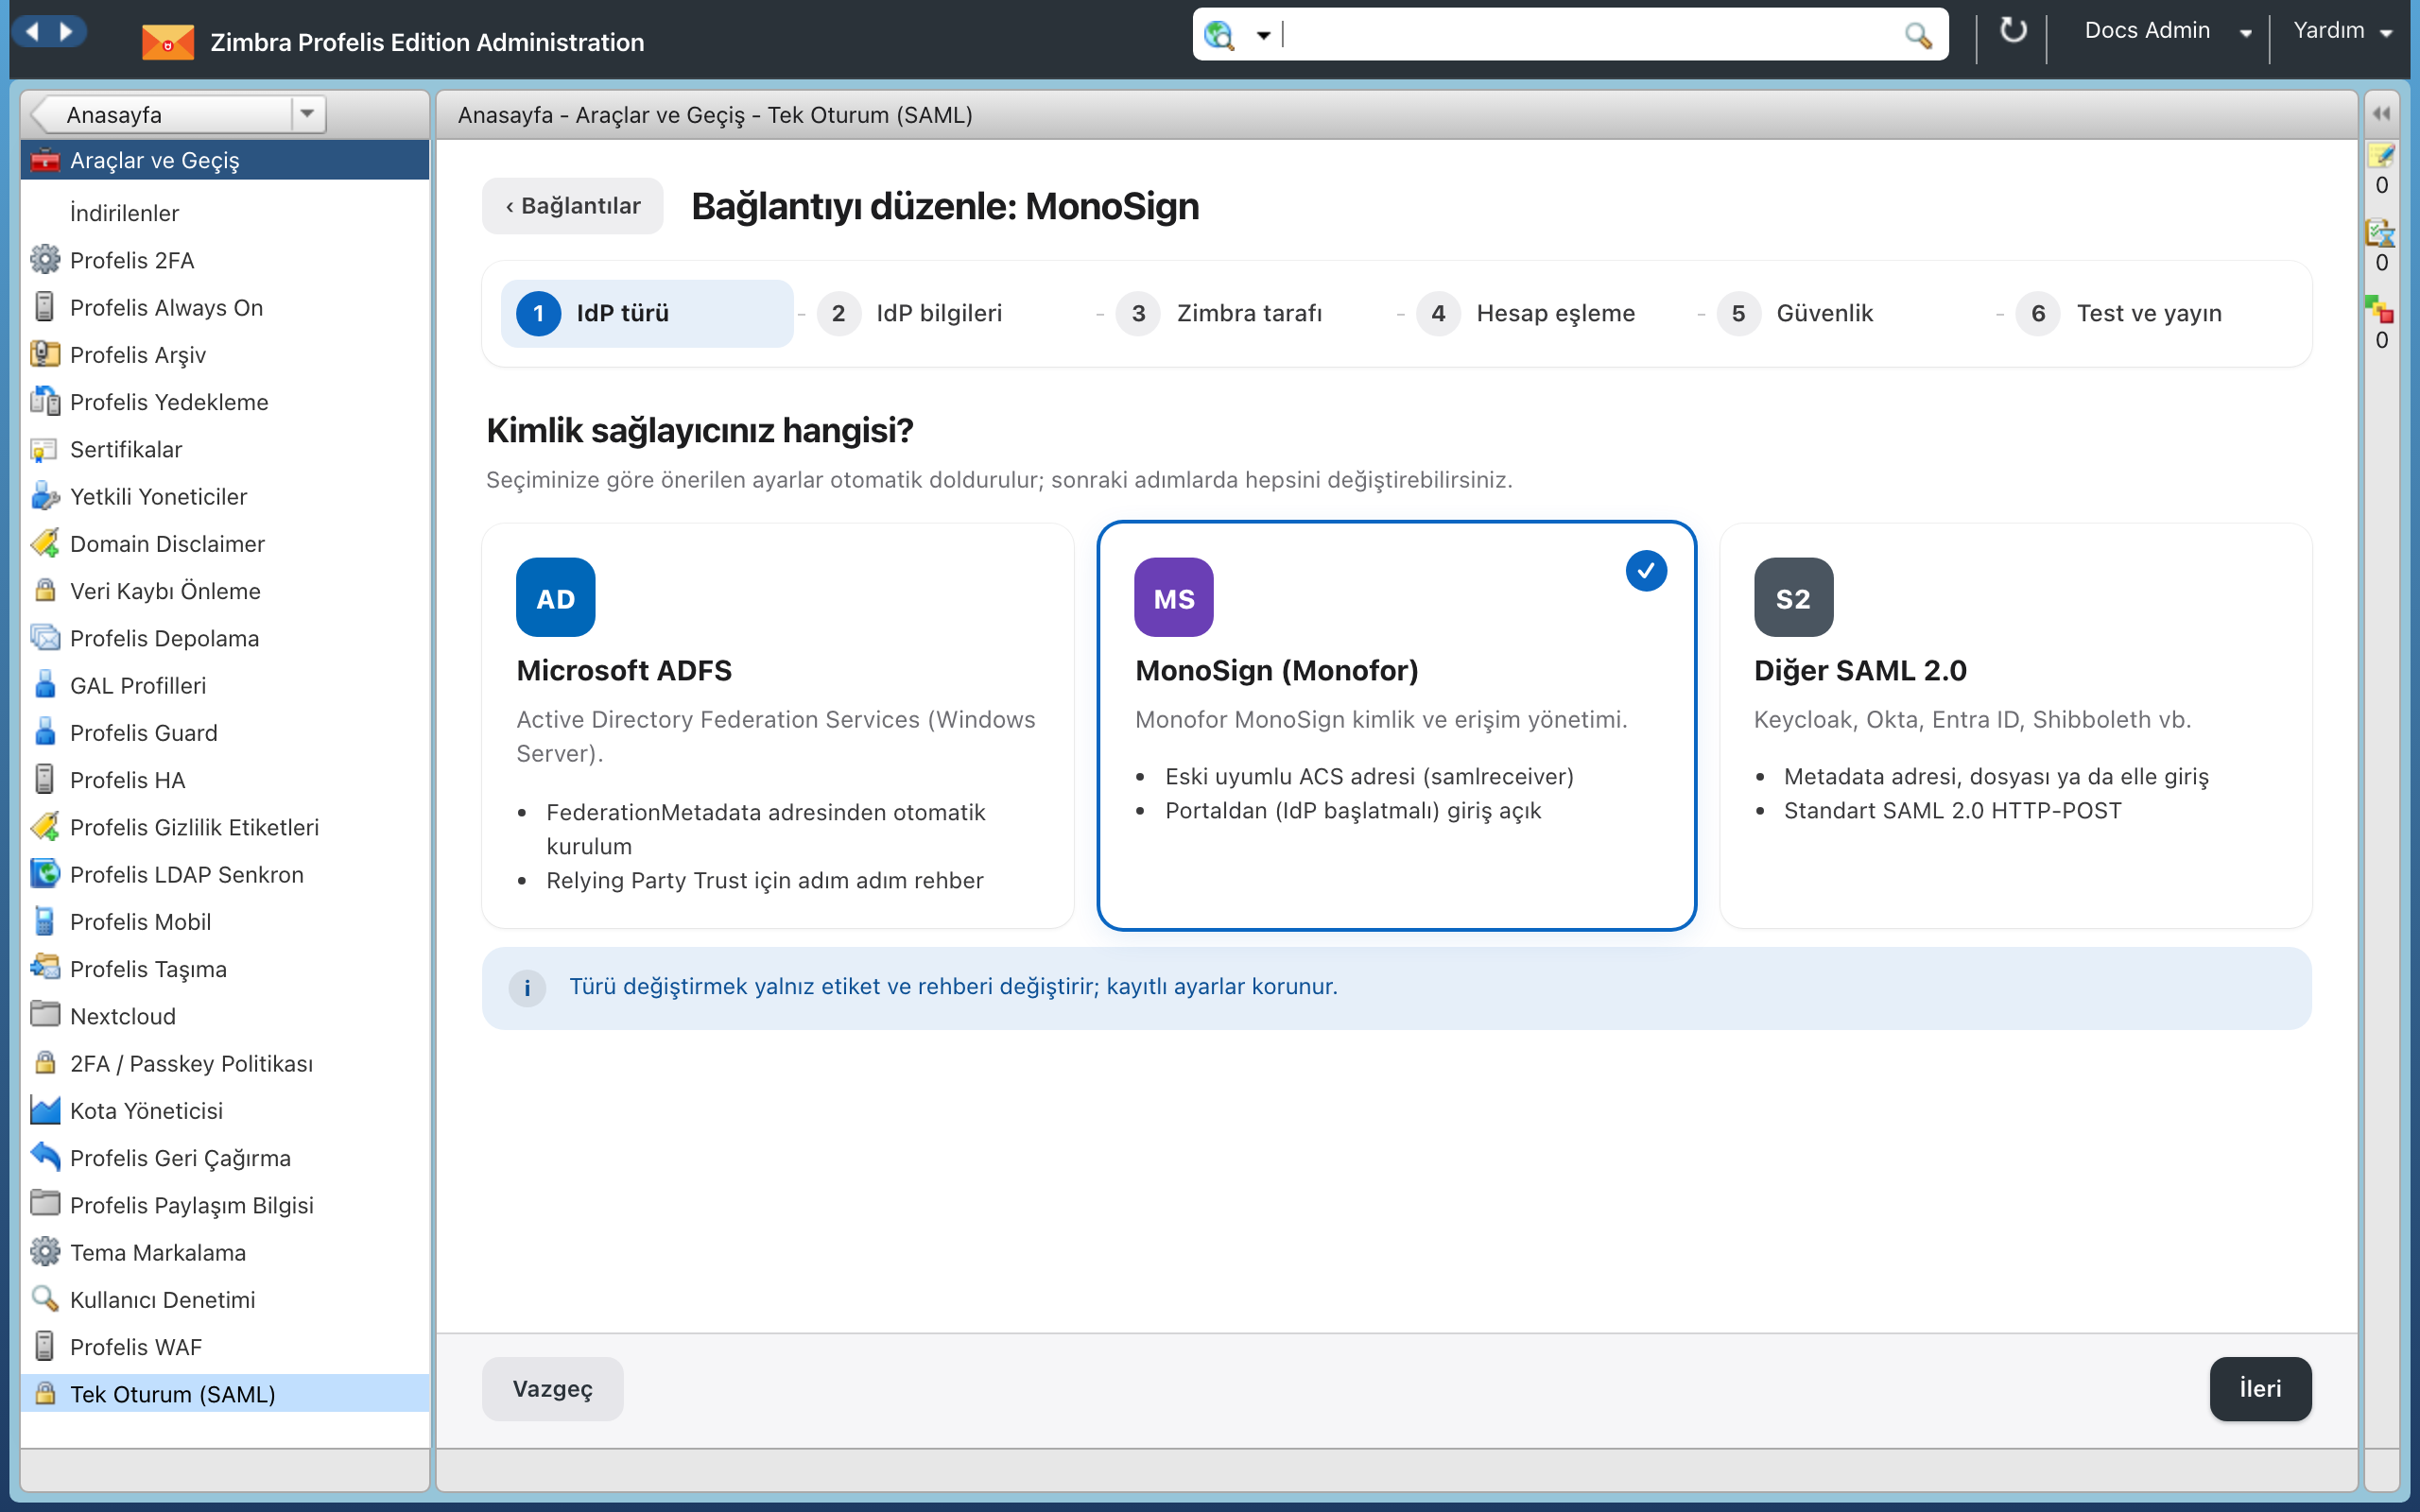Collapse the right status pane arrows
The image size is (2420, 1512).
(x=2381, y=114)
